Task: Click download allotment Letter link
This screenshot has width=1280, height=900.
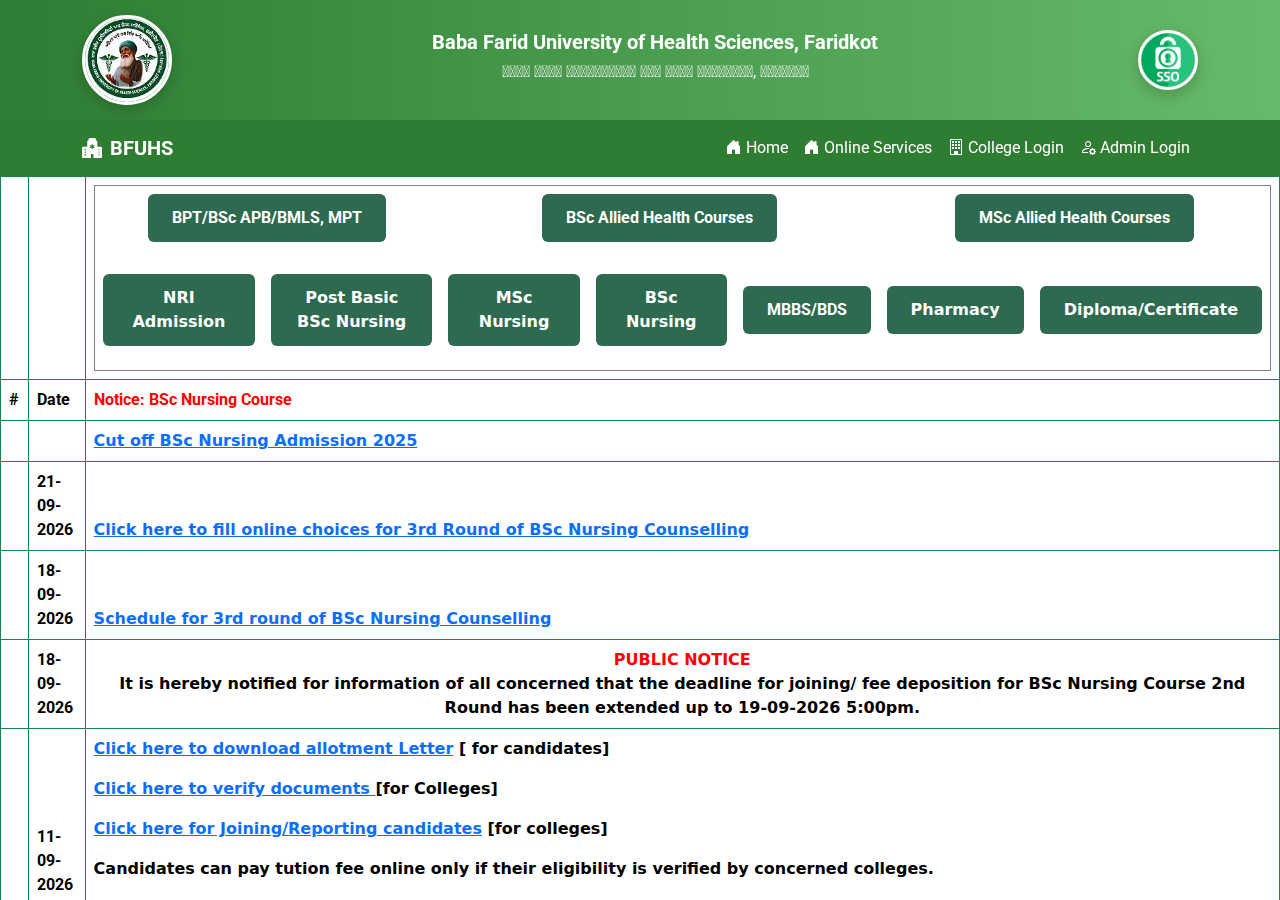Action: tap(273, 748)
